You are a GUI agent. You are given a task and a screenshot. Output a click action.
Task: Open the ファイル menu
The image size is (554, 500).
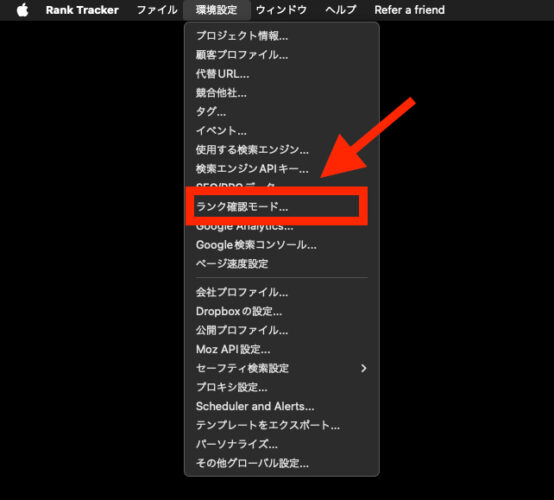coord(157,10)
